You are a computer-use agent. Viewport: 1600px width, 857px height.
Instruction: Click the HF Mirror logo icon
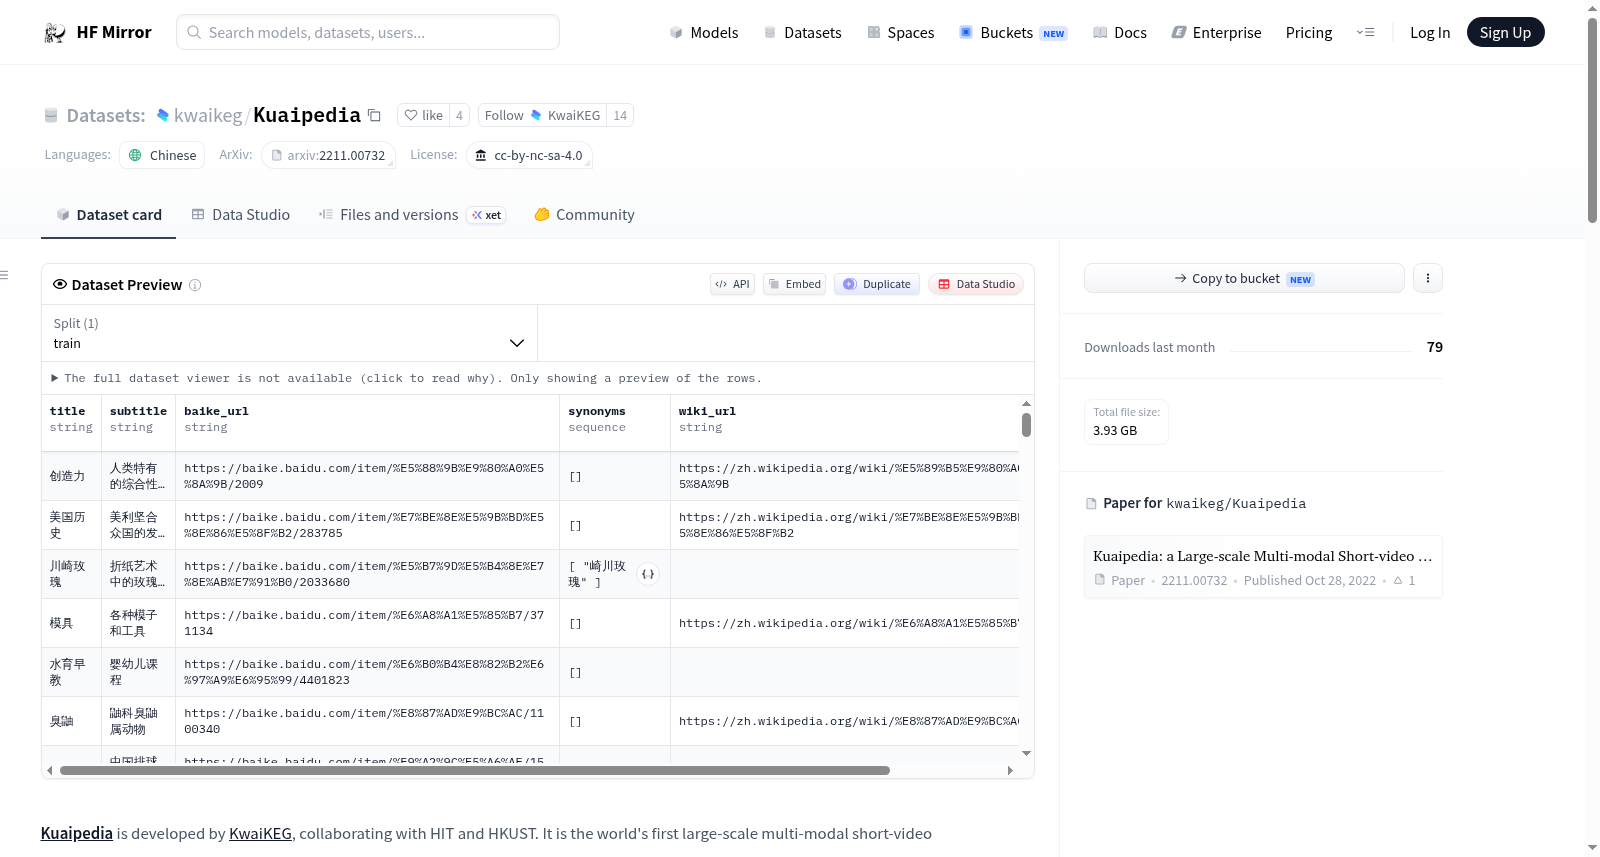pyautogui.click(x=55, y=33)
